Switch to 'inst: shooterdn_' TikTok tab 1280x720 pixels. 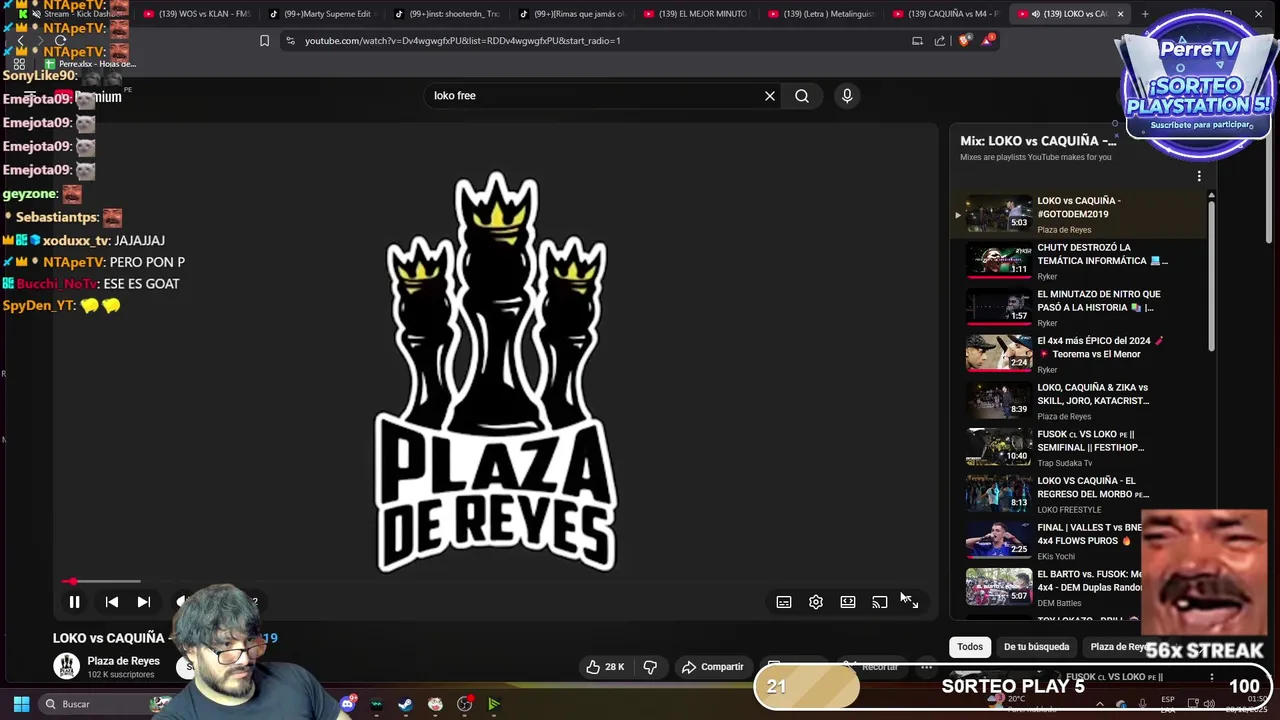tap(445, 14)
